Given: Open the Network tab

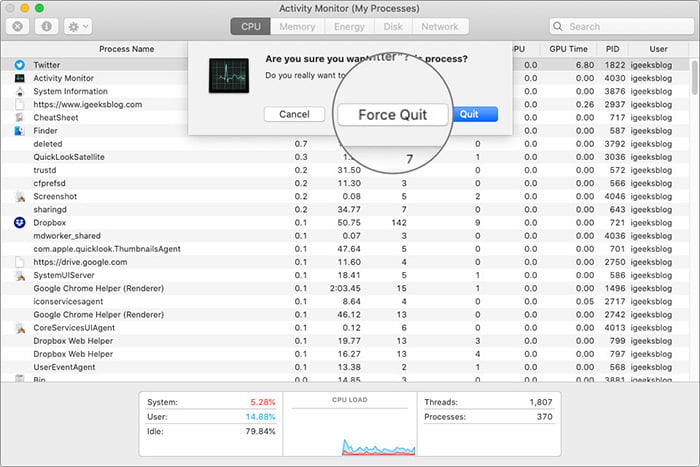Looking at the screenshot, I should [x=440, y=27].
